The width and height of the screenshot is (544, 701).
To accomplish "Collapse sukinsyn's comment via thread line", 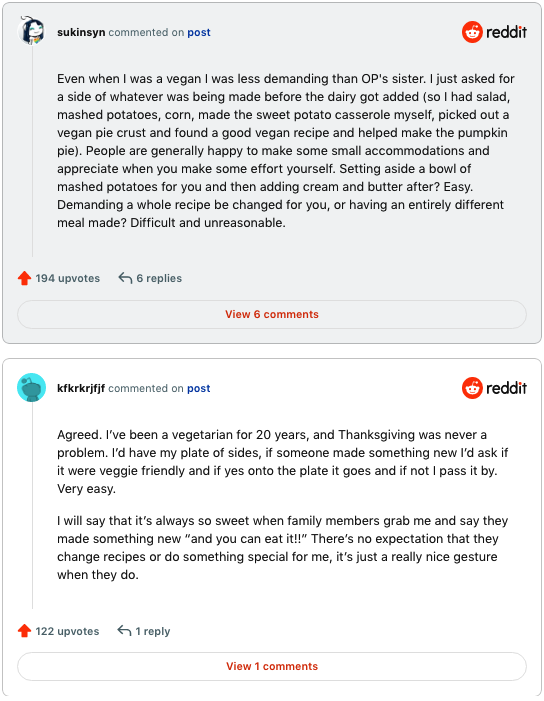I will pyautogui.click(x=32, y=151).
